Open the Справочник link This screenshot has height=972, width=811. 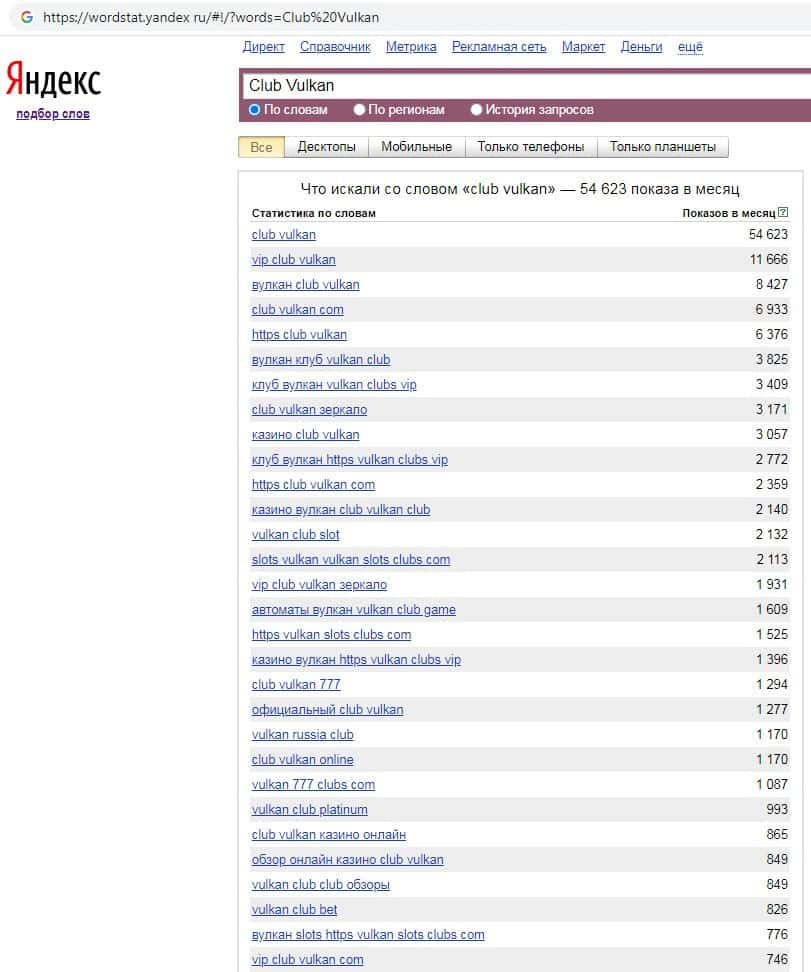click(335, 46)
